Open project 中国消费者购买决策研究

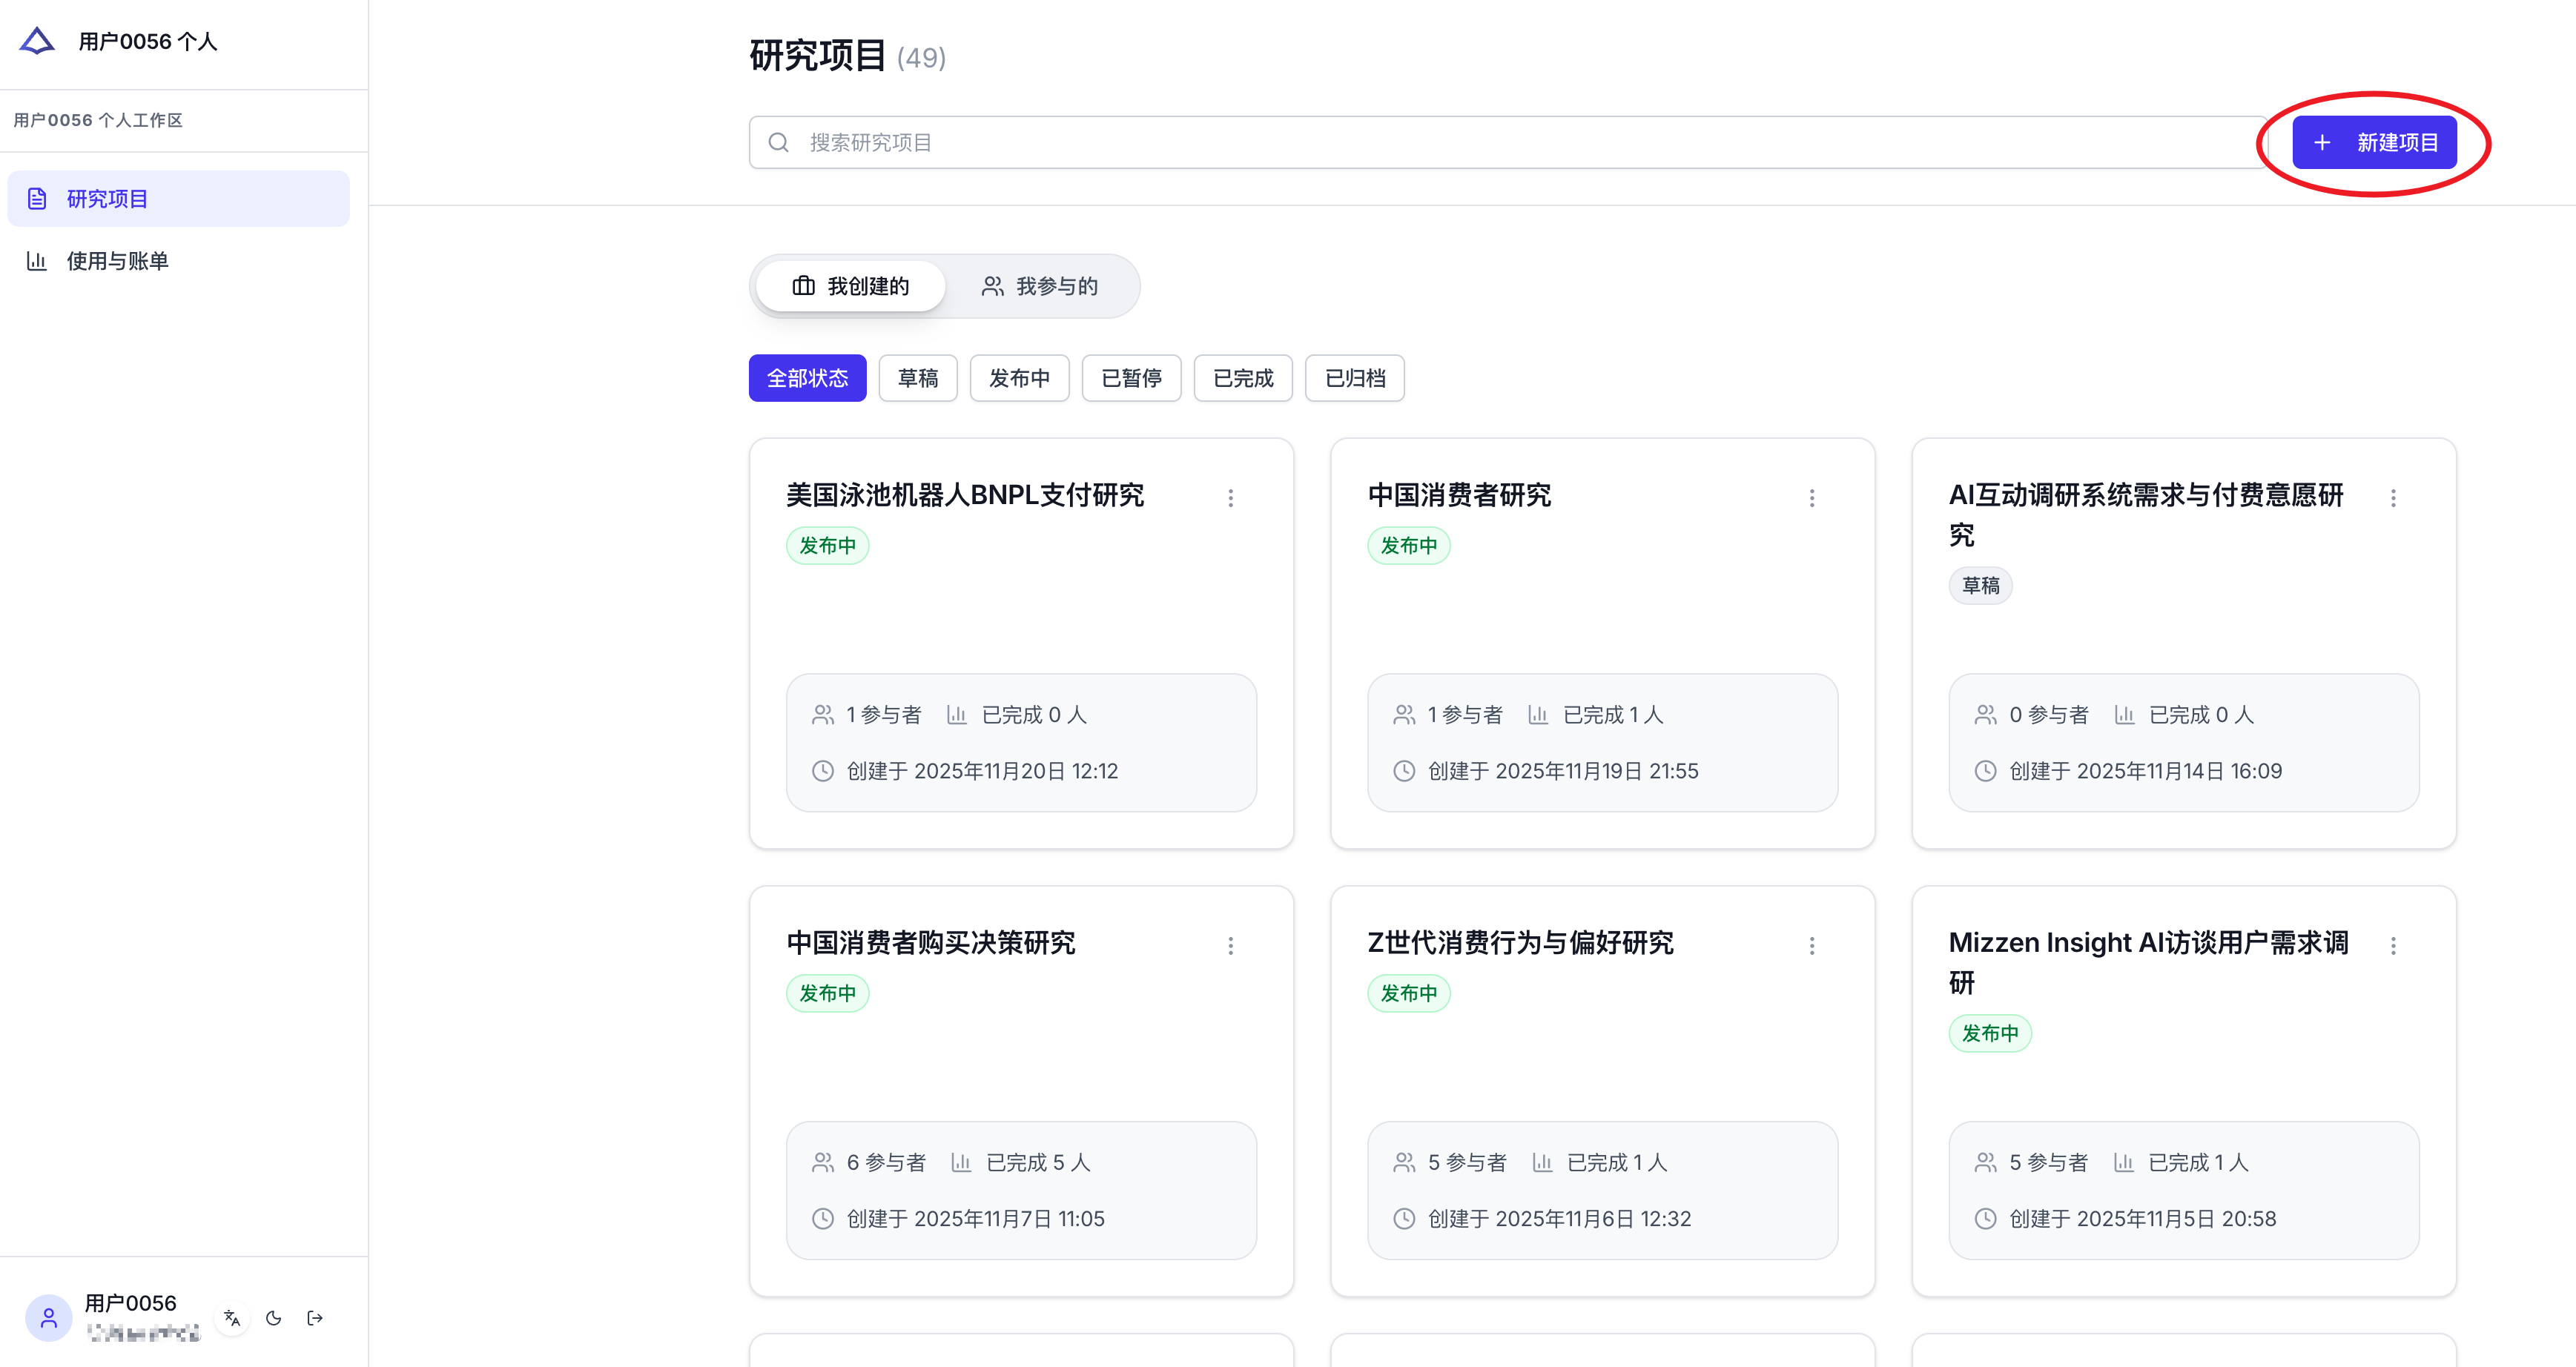pos(930,943)
